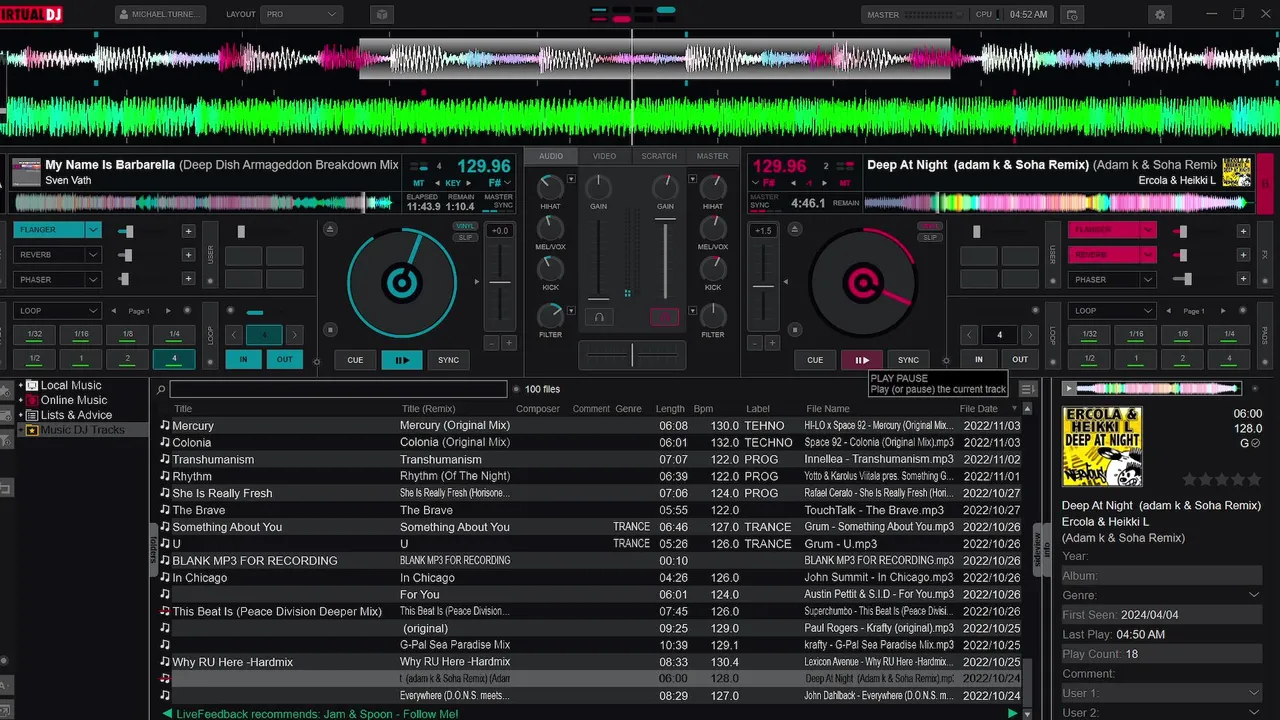Click the left channel volume fader

(x=598, y=298)
